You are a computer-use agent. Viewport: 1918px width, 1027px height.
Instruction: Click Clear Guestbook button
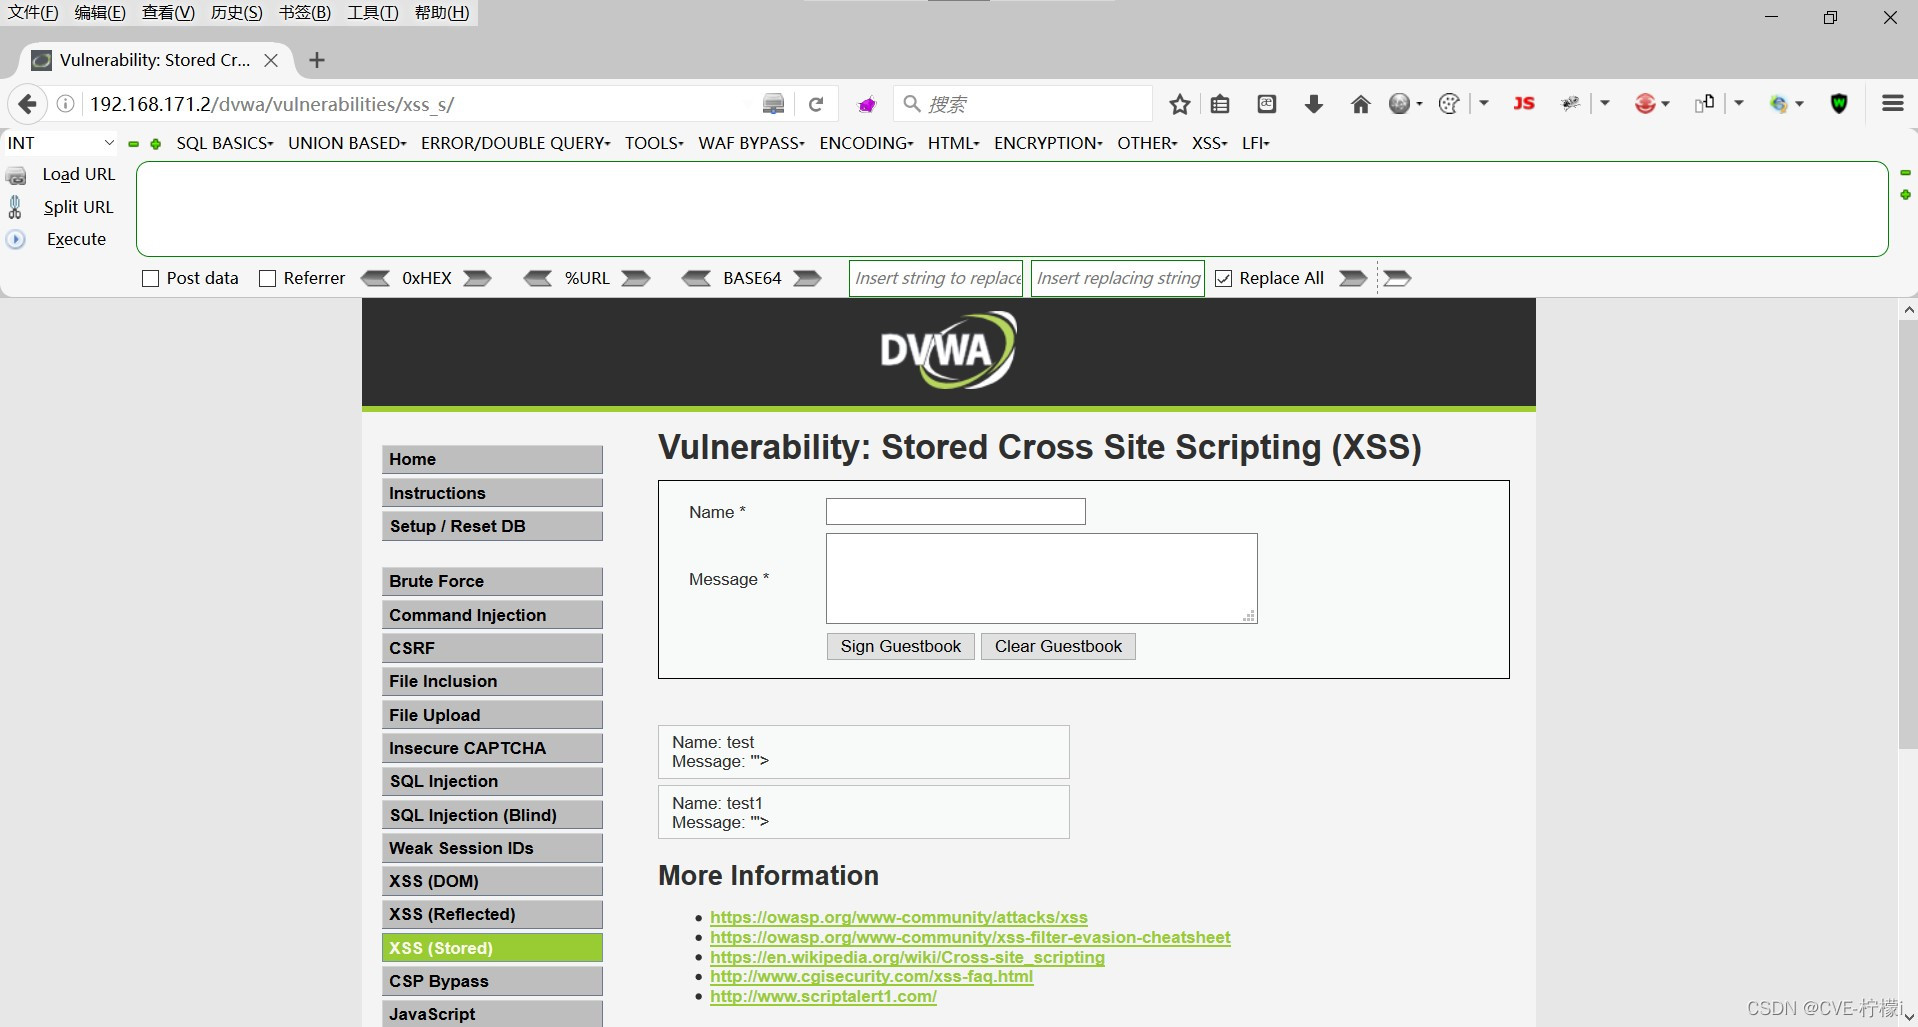click(1058, 646)
